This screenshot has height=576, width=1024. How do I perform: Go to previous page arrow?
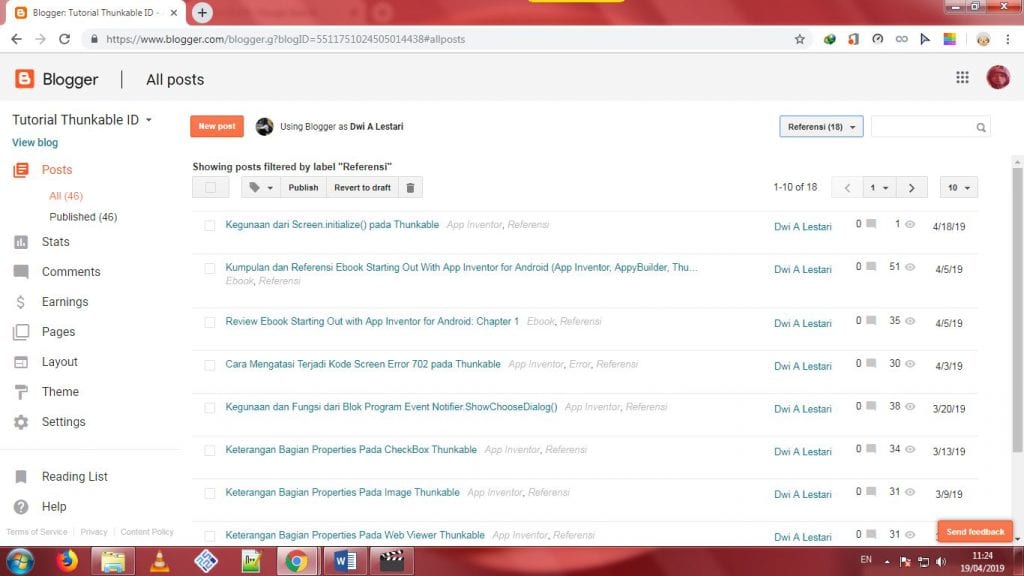[848, 187]
